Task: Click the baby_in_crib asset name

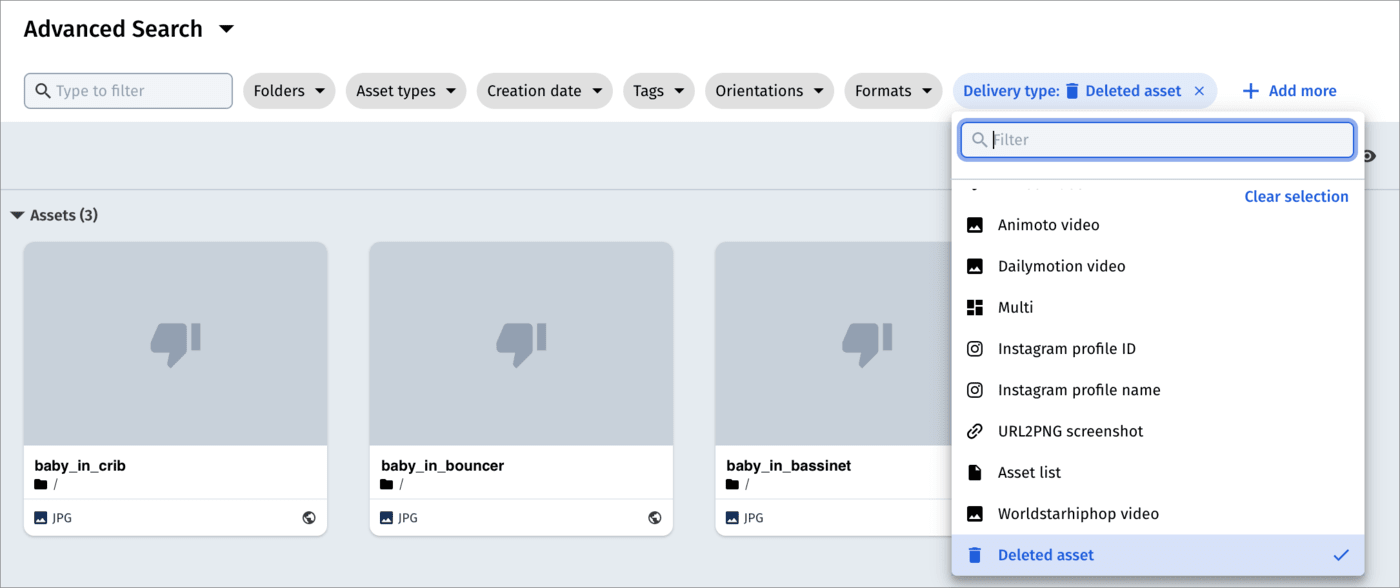Action: (80, 466)
